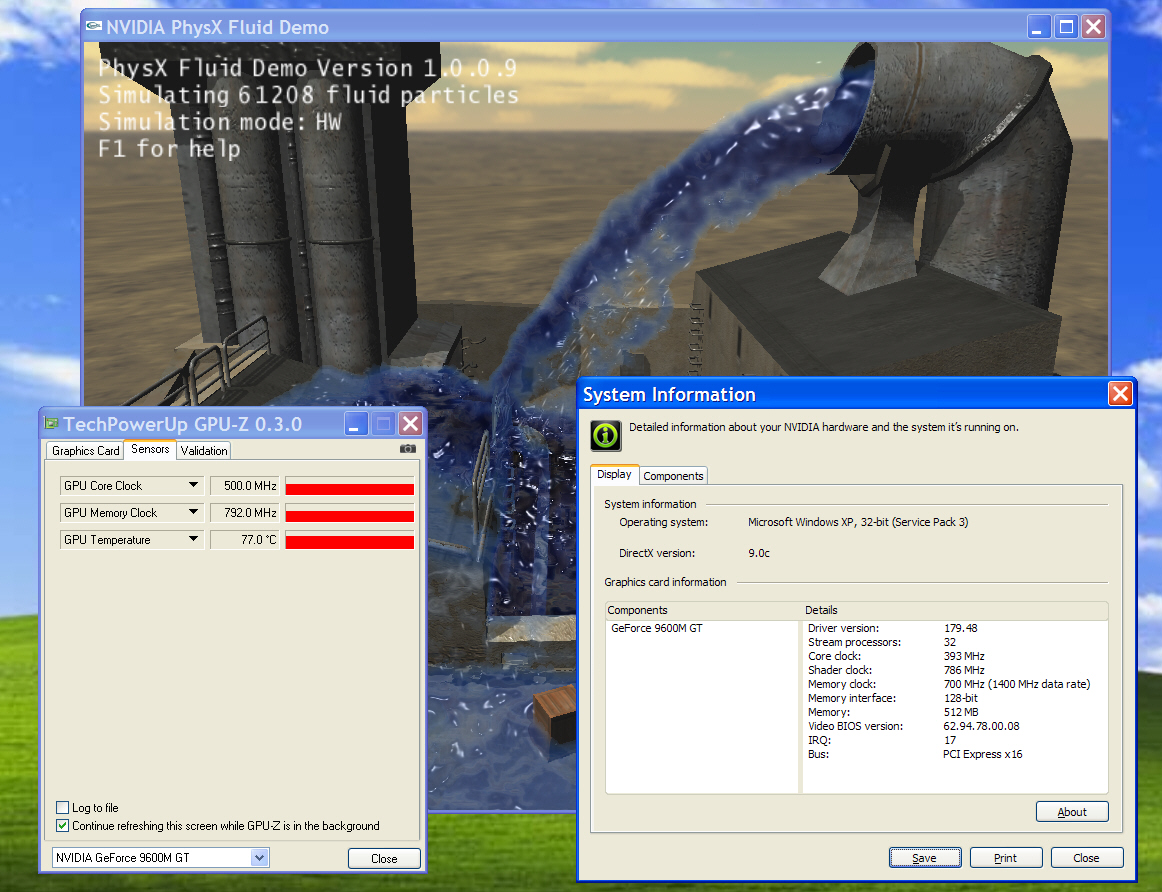Click the GPU-Z screenshot camera icon
The width and height of the screenshot is (1162, 892).
[408, 448]
